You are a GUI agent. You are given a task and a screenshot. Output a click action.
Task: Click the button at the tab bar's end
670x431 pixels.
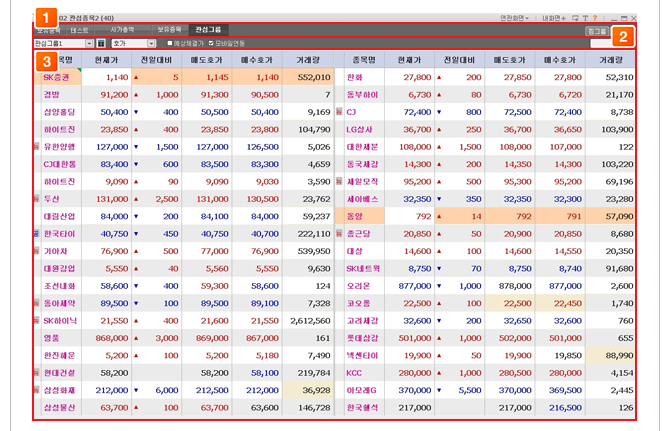pos(597,31)
